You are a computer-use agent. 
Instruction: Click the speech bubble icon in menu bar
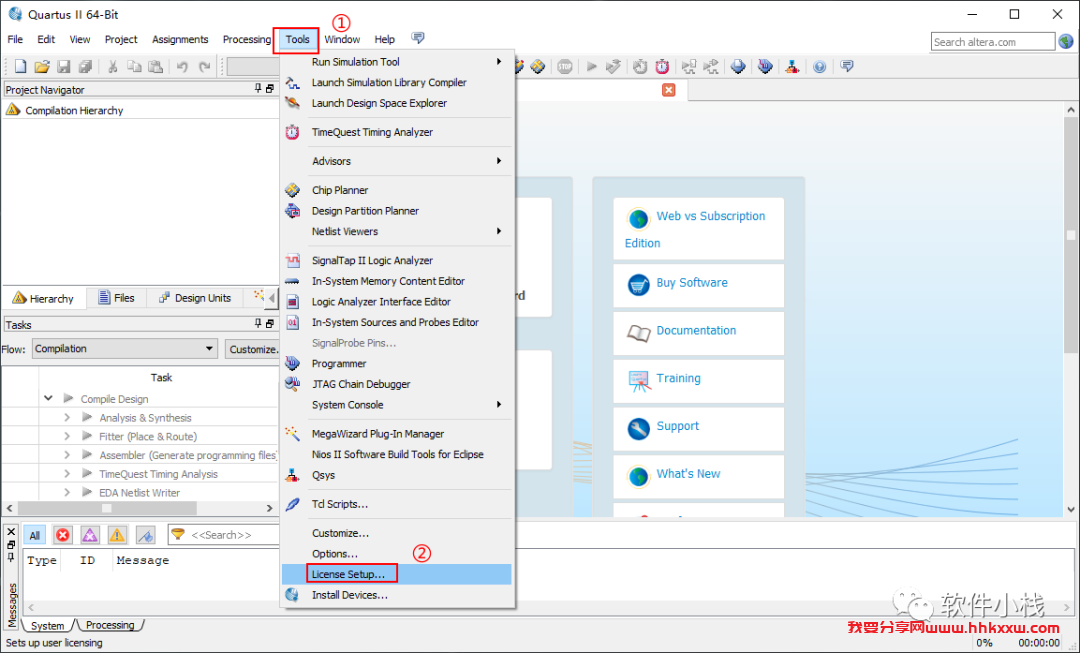[x=417, y=38]
